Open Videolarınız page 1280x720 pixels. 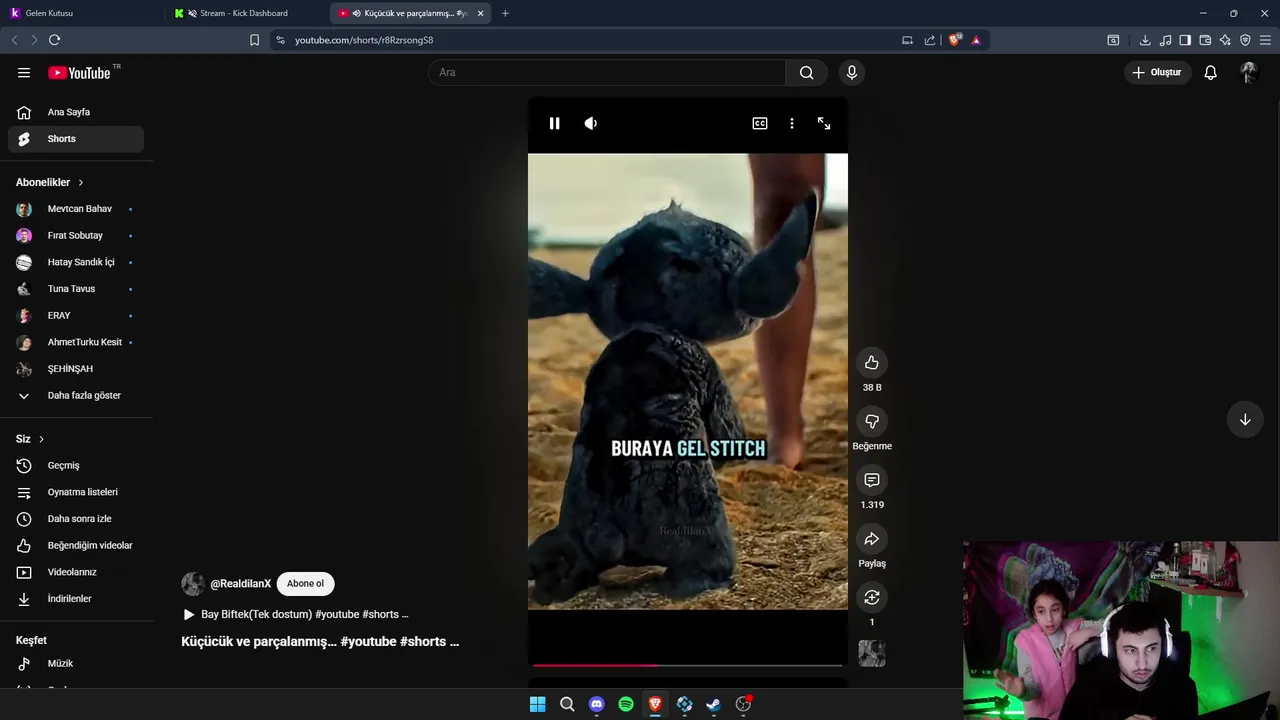(76, 572)
